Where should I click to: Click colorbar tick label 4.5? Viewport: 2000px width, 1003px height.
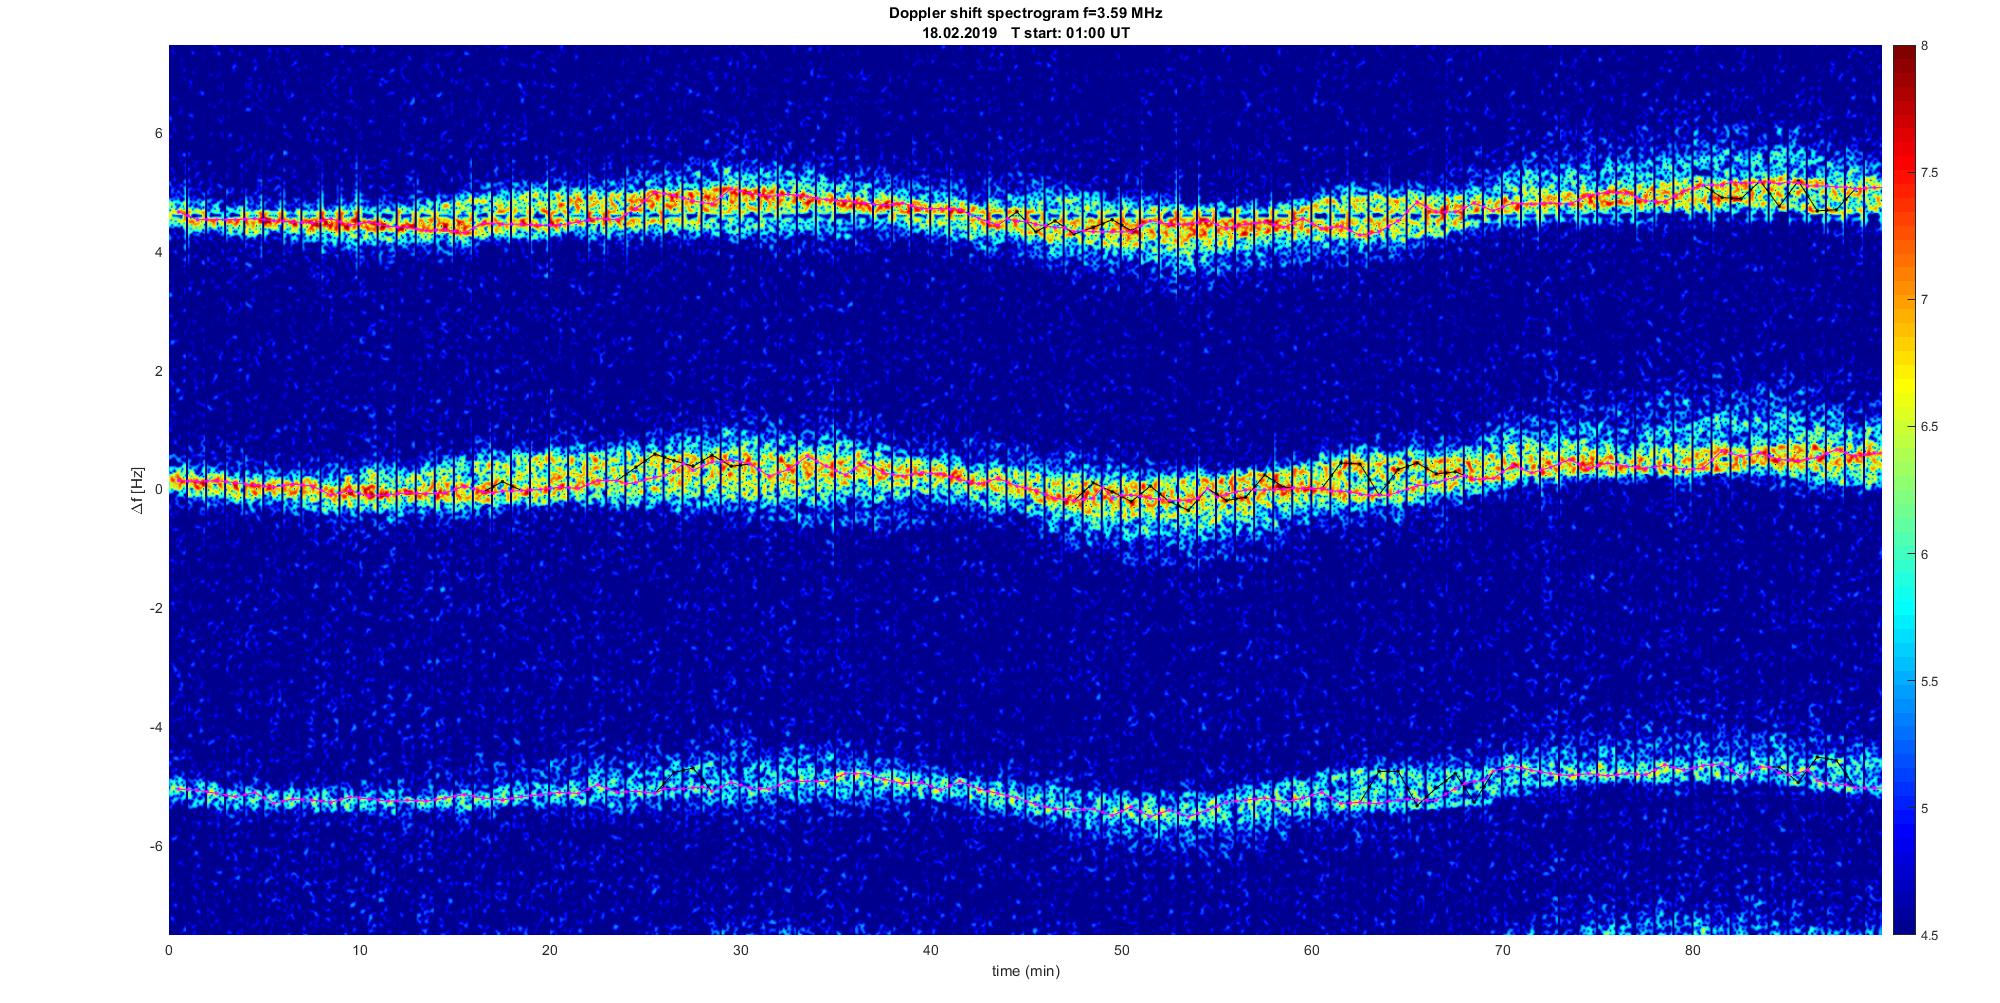(1929, 936)
